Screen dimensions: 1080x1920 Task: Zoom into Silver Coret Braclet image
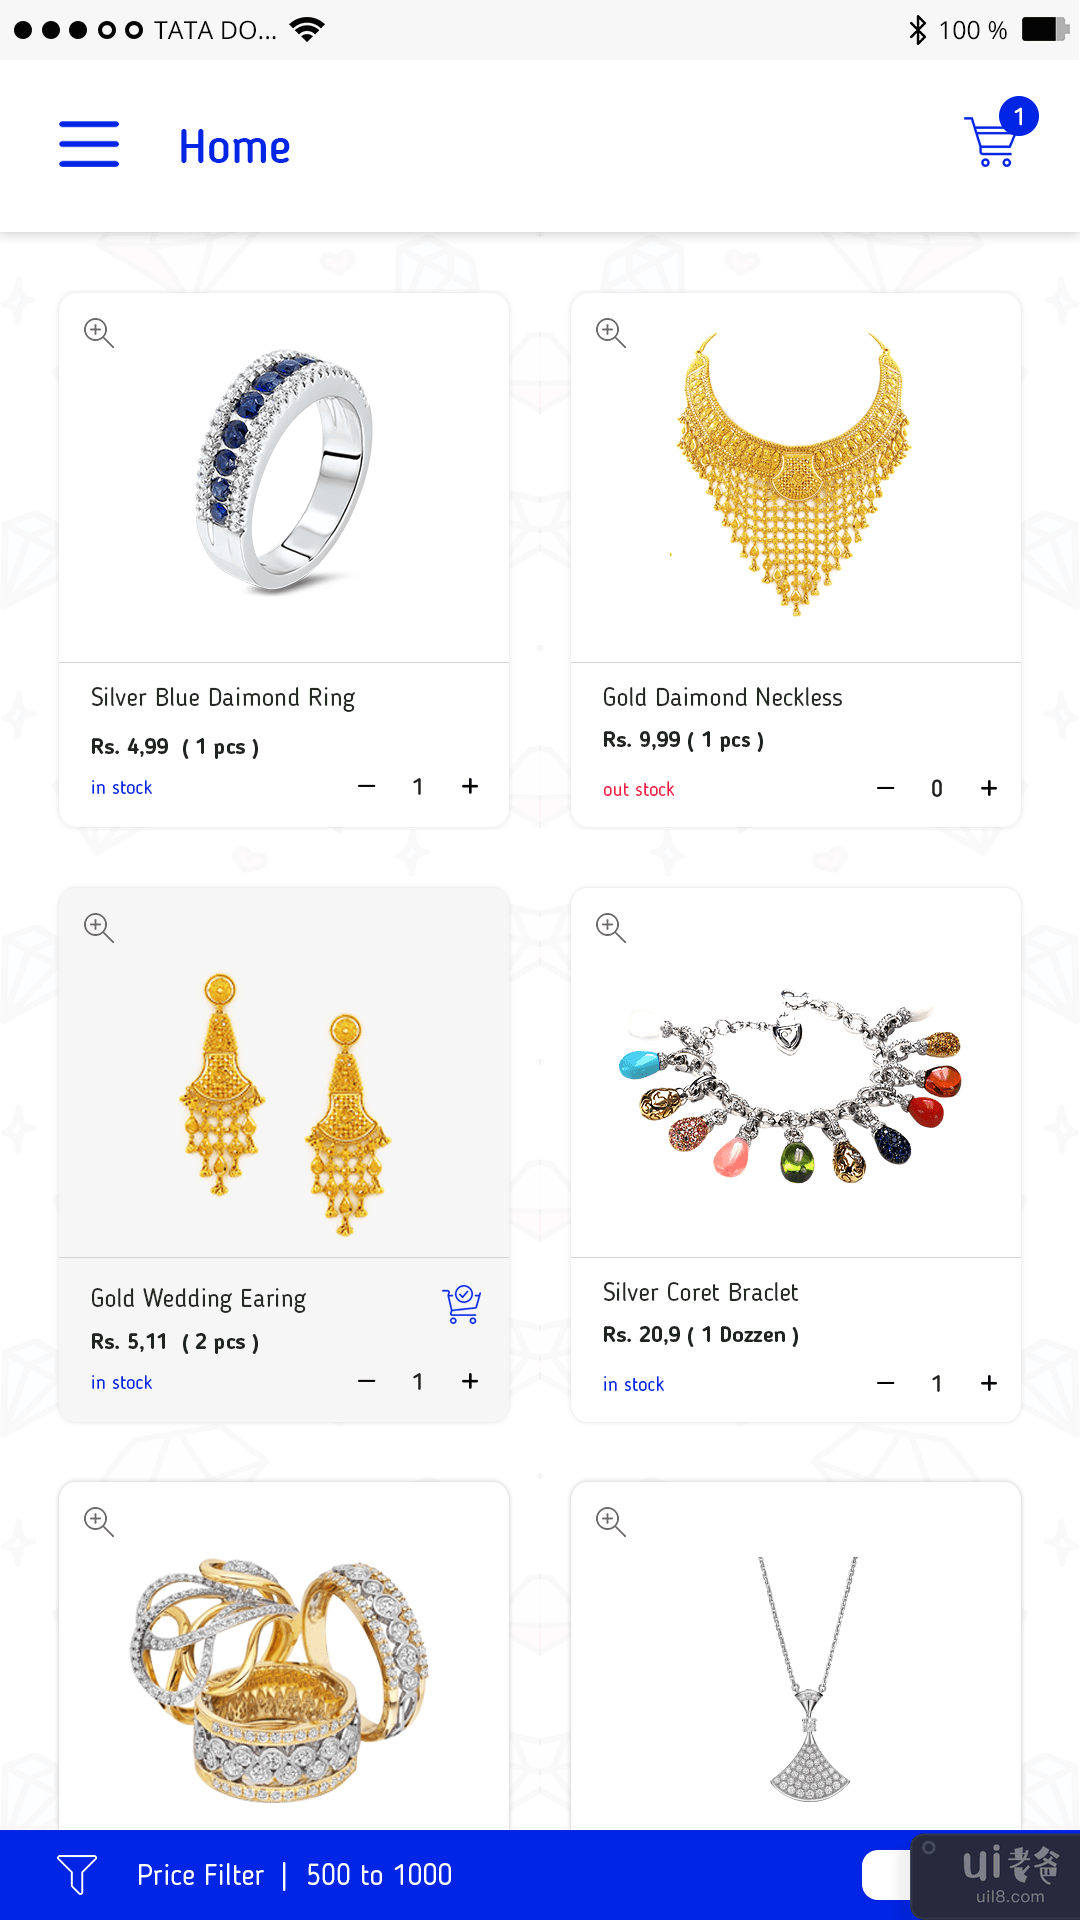(x=611, y=928)
